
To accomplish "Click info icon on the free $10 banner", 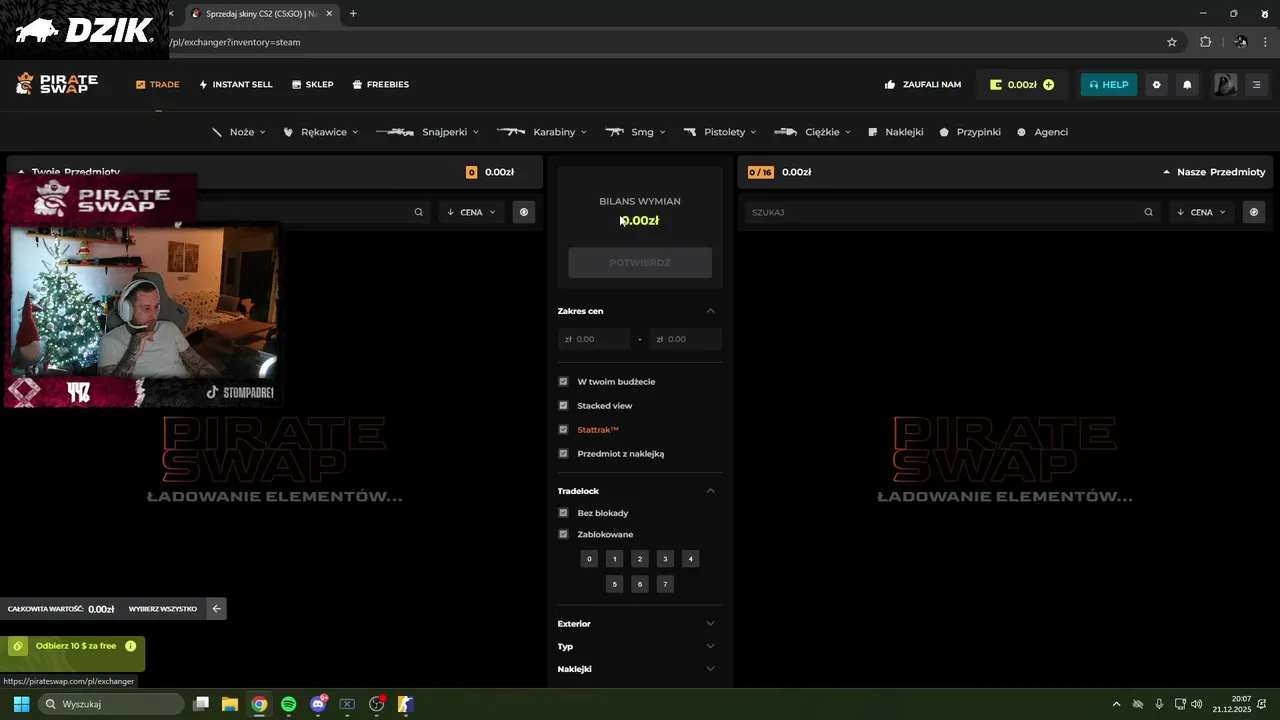I will click(130, 647).
